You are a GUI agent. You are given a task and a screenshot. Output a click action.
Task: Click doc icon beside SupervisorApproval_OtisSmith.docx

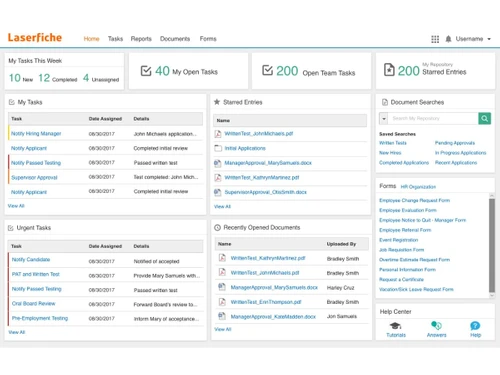coord(218,192)
